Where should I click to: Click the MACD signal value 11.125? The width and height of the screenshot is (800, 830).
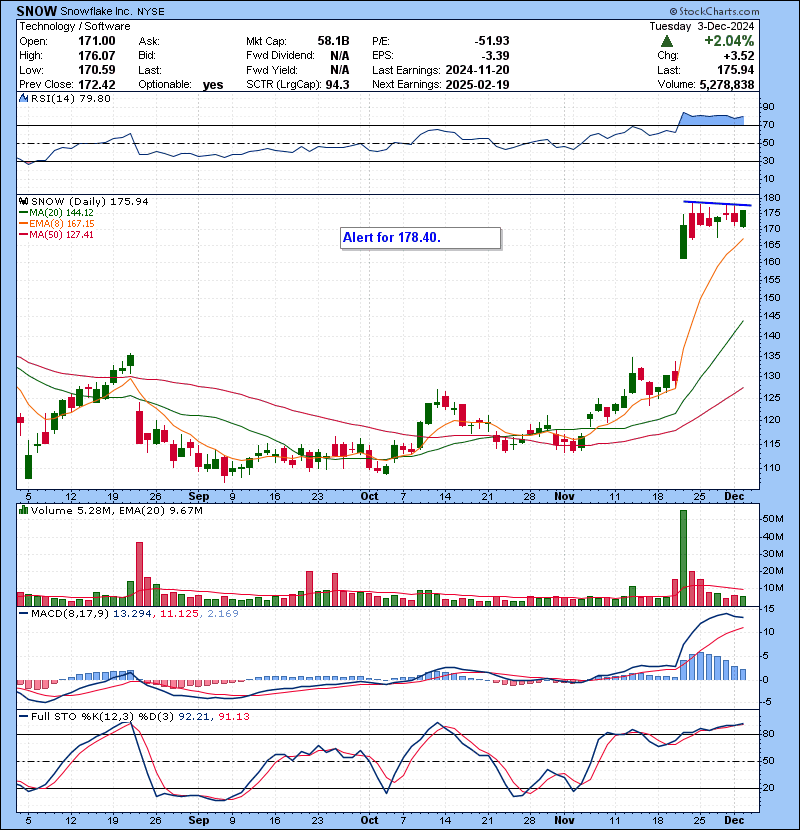(x=179, y=614)
